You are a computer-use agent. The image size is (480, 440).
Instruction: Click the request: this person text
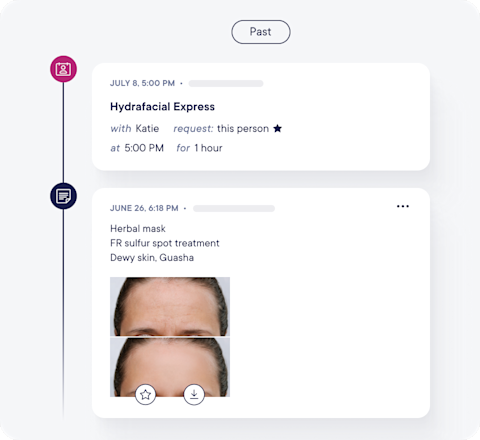[221, 129]
